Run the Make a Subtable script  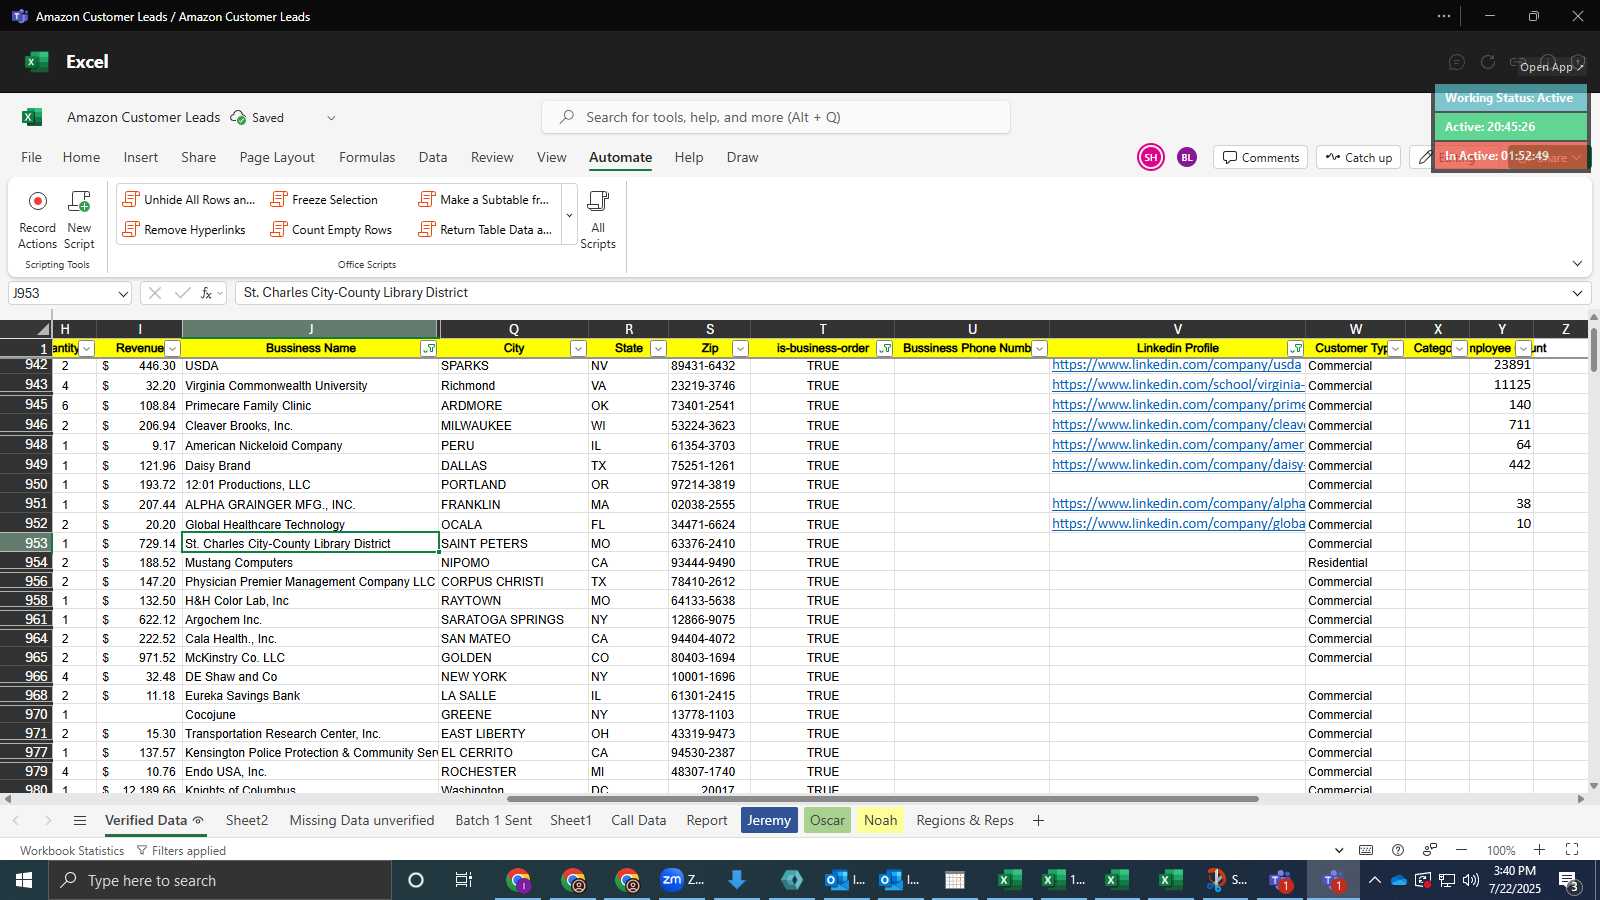[484, 200]
